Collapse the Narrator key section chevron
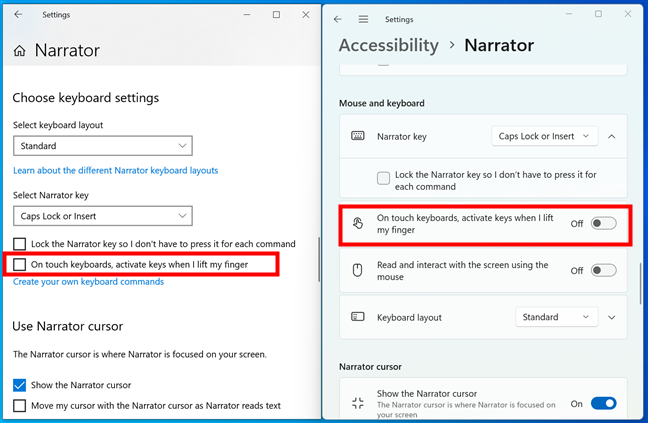Viewport: 648px width, 423px height. tap(612, 136)
